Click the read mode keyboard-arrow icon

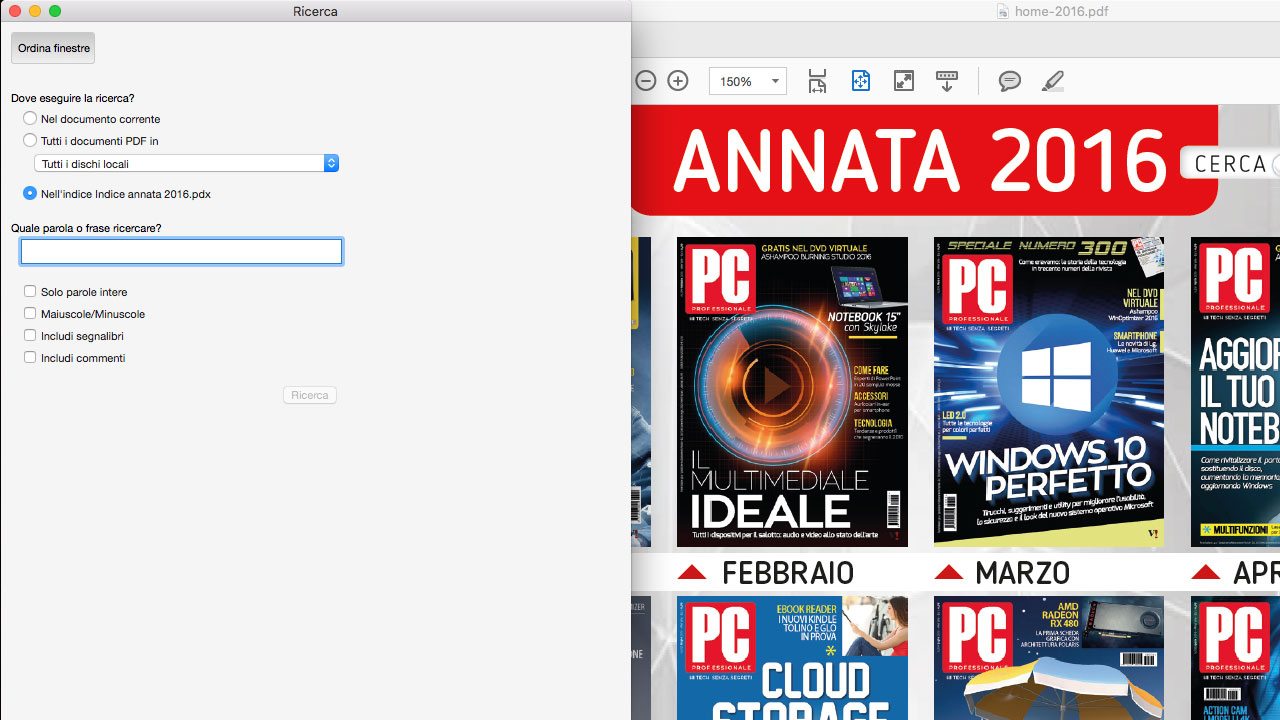coord(946,81)
